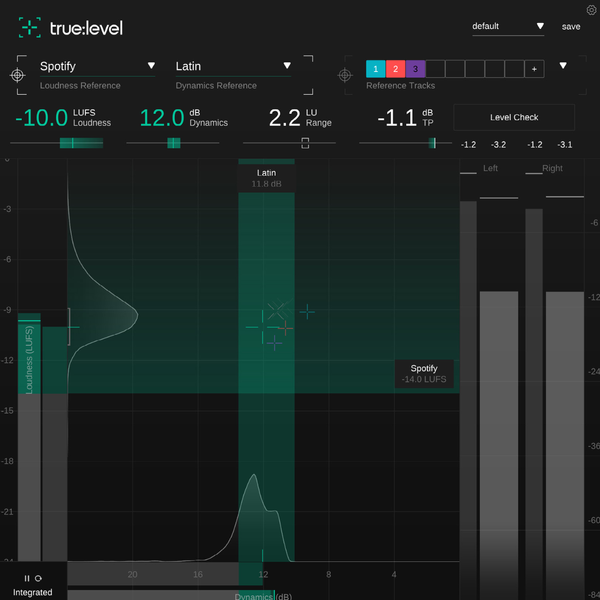Open the default preset dropdown
The width and height of the screenshot is (600, 600).
pyautogui.click(x=540, y=27)
